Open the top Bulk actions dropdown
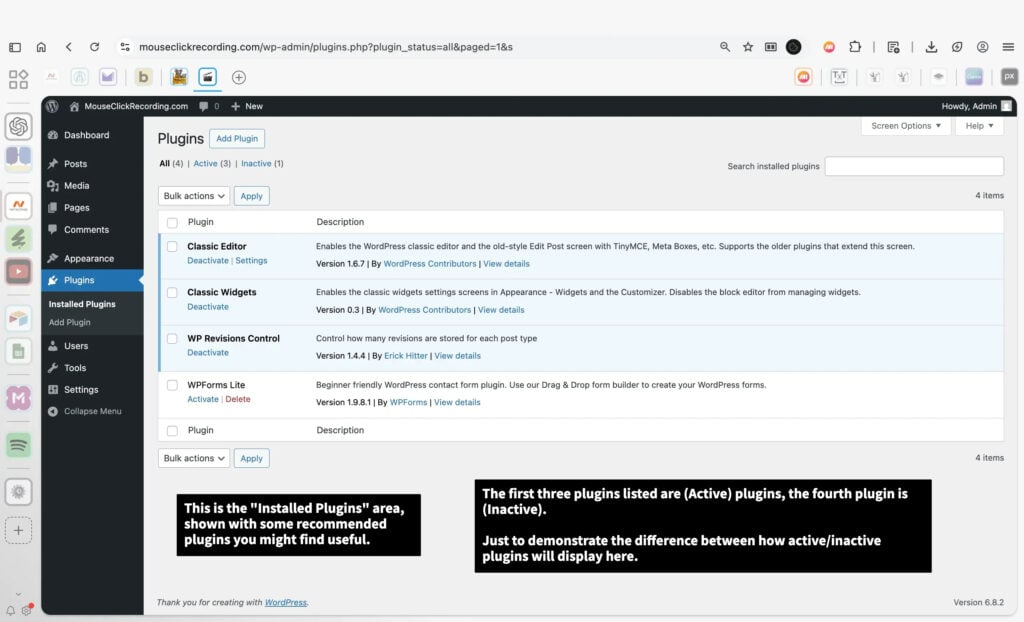 [x=193, y=196]
